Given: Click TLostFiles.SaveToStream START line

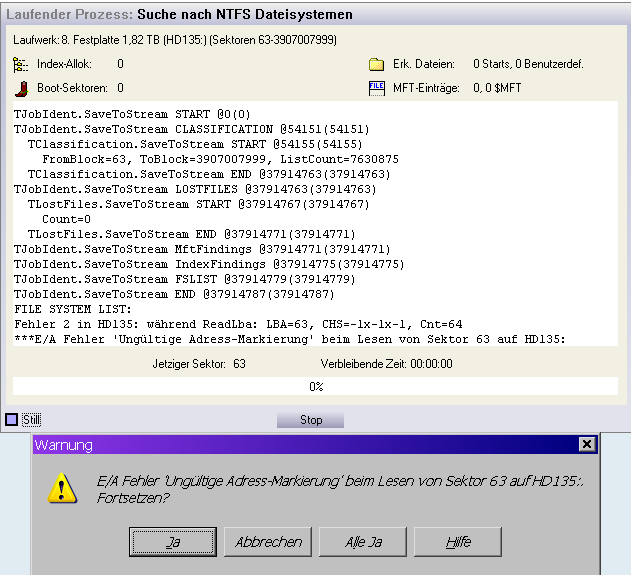Looking at the screenshot, I should [198, 204].
